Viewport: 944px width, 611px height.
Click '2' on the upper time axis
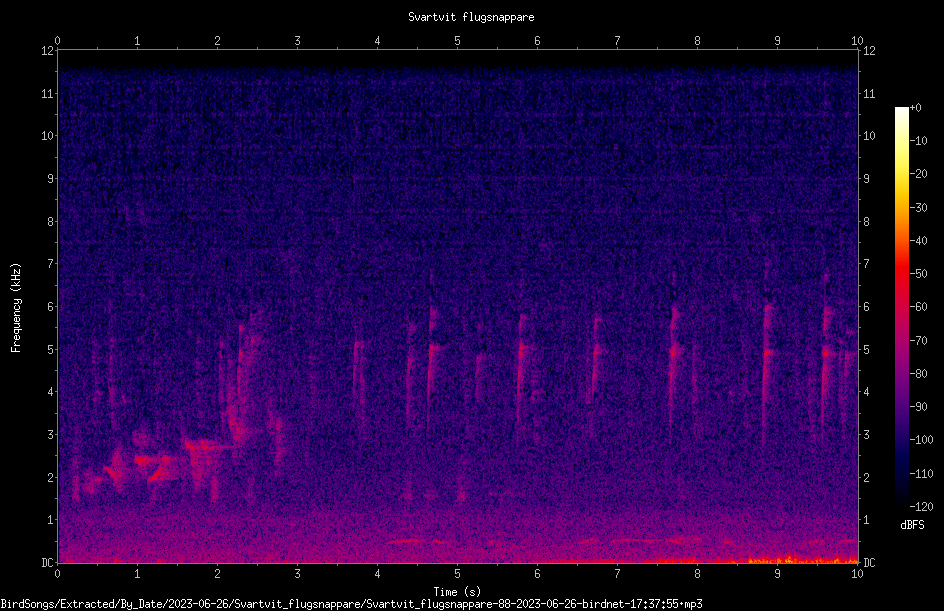[x=217, y=41]
